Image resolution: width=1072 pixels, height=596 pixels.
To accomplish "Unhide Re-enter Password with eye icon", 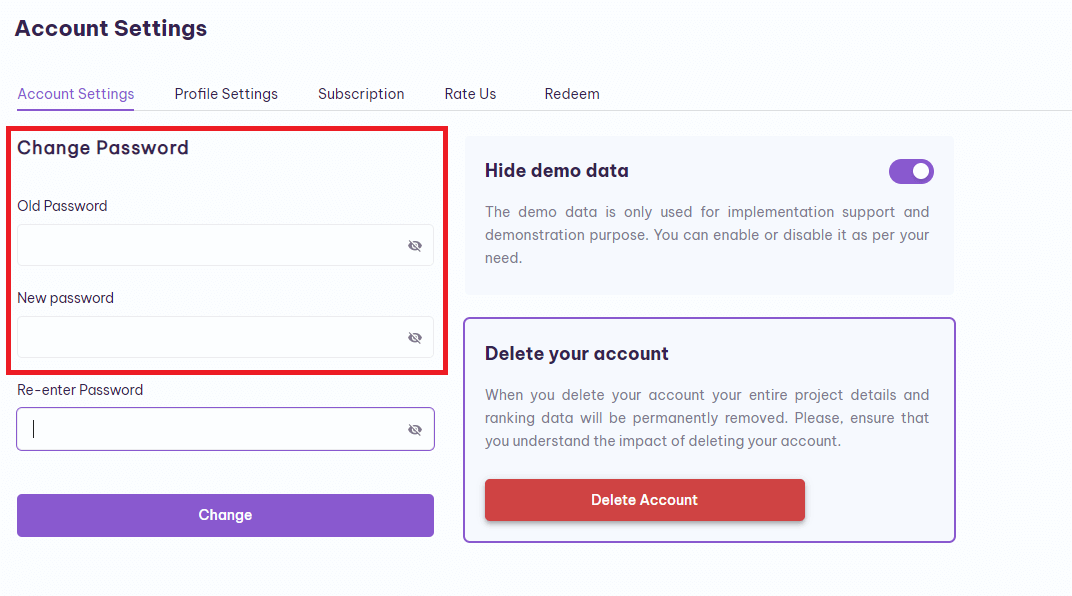I will (415, 429).
